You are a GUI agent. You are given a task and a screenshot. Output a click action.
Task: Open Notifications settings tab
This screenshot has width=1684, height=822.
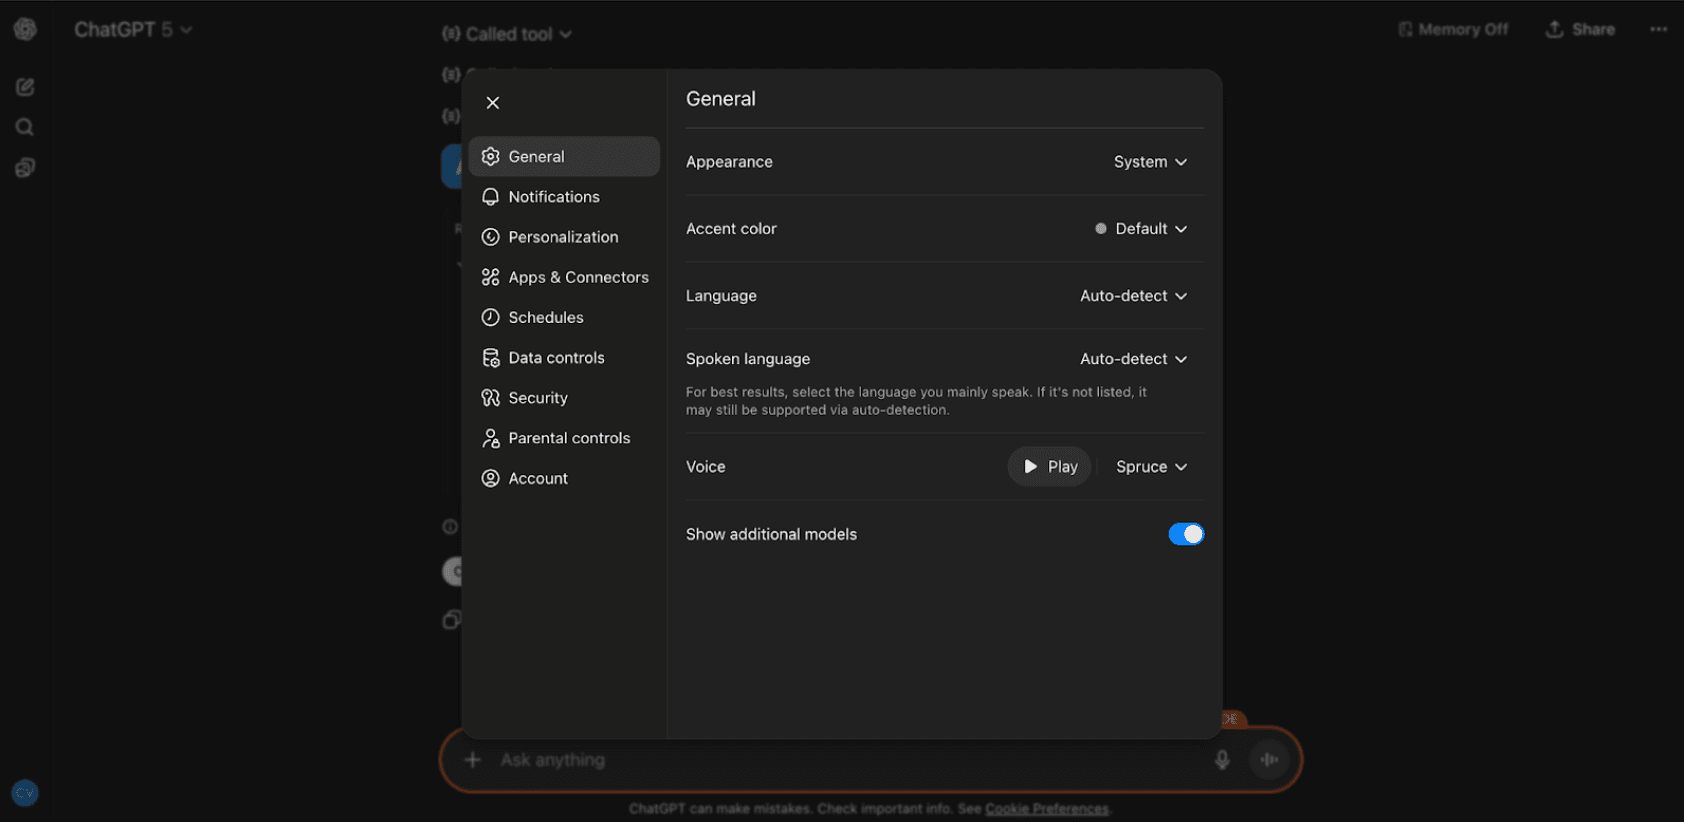[564, 197]
